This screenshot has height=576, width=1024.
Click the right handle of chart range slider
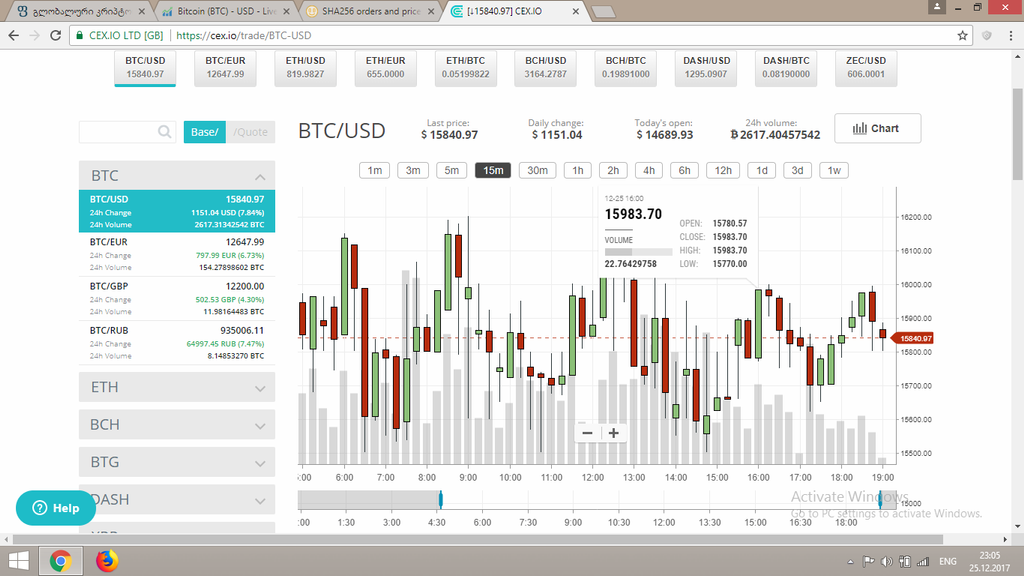coord(880,500)
